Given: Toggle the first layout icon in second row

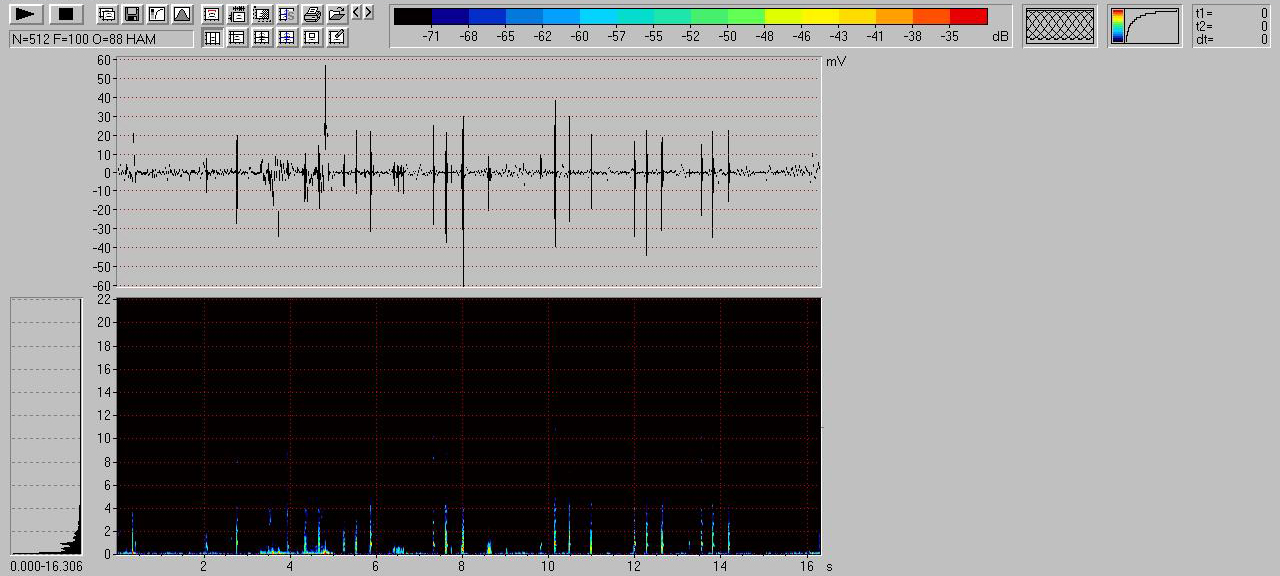Looking at the screenshot, I should tap(212, 38).
